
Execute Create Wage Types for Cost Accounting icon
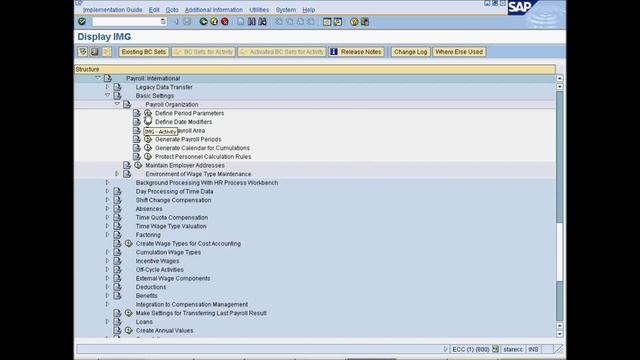(x=129, y=243)
